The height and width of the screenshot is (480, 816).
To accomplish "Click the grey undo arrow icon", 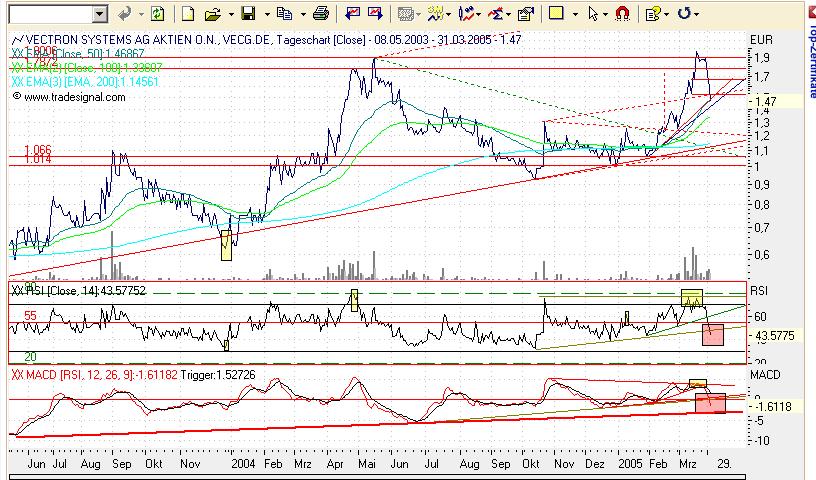I will [x=125, y=14].
